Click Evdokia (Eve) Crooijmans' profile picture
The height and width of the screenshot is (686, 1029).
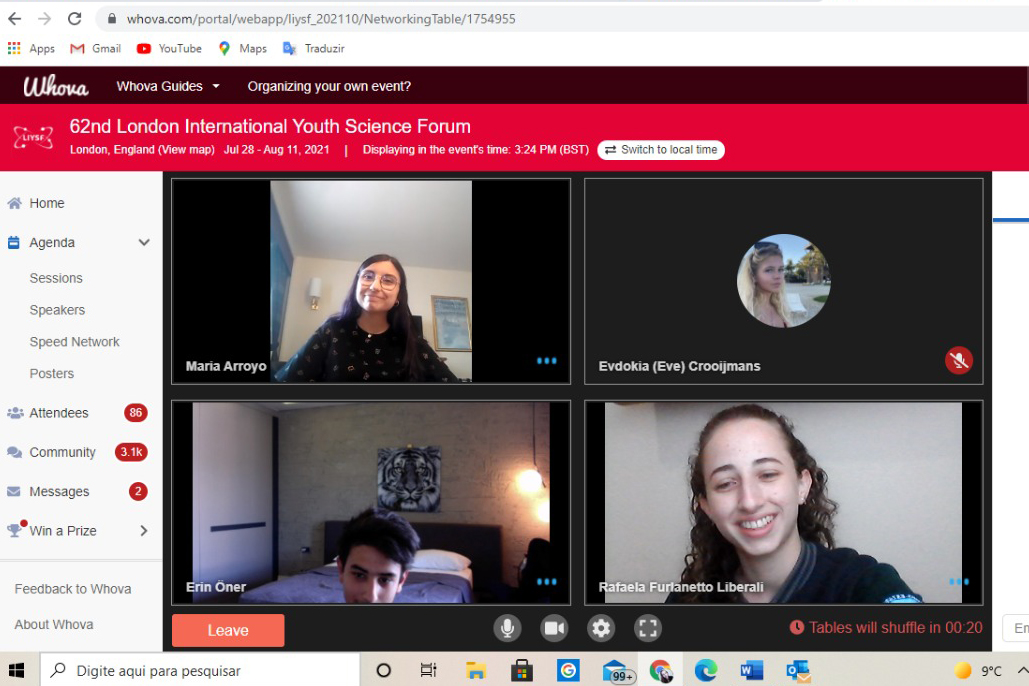(x=784, y=280)
